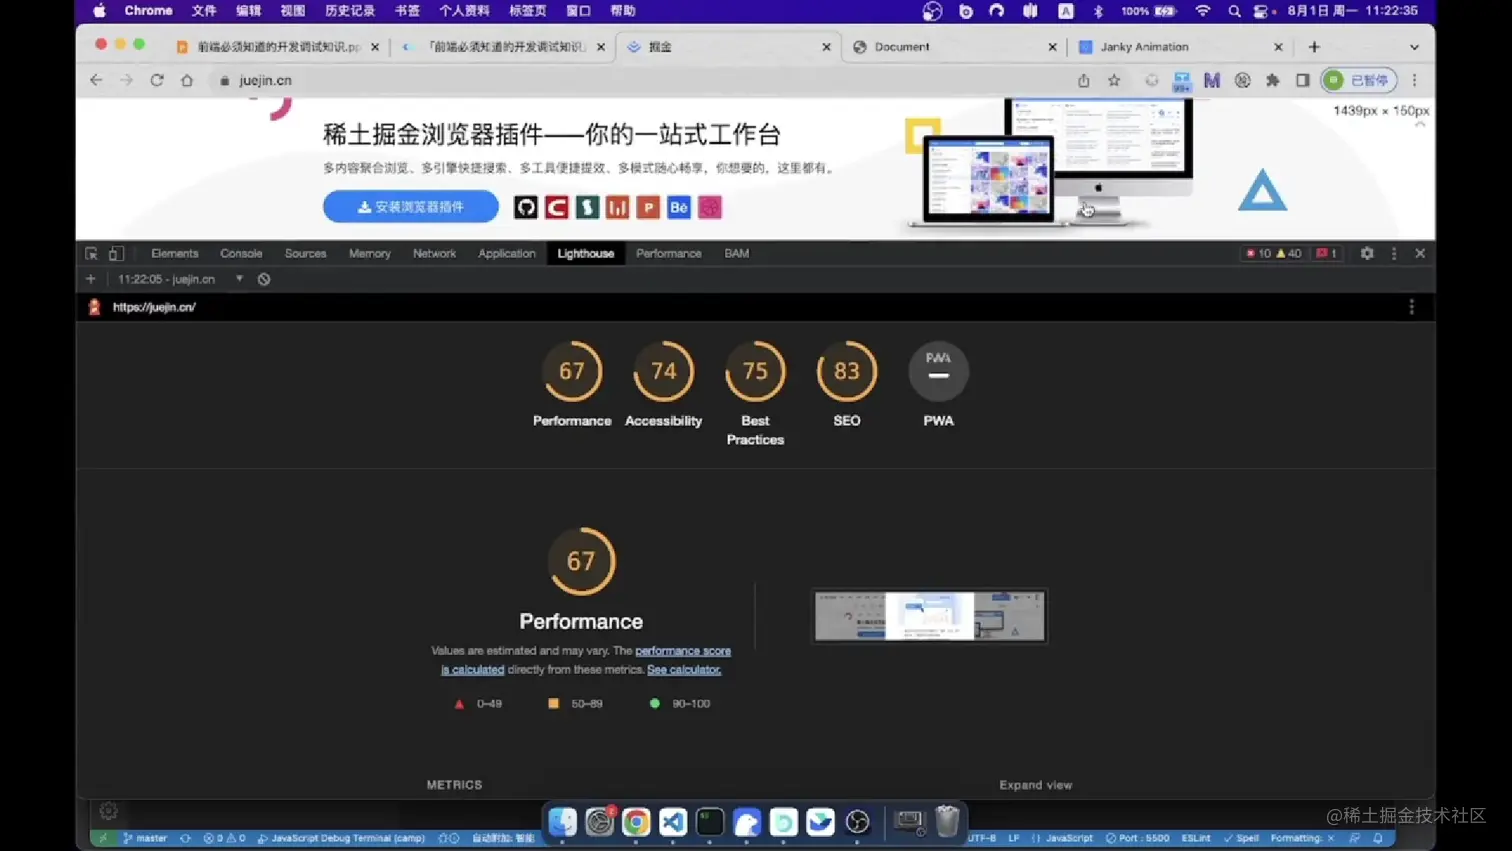Click the 安装浏览器插件 install button

[410, 207]
